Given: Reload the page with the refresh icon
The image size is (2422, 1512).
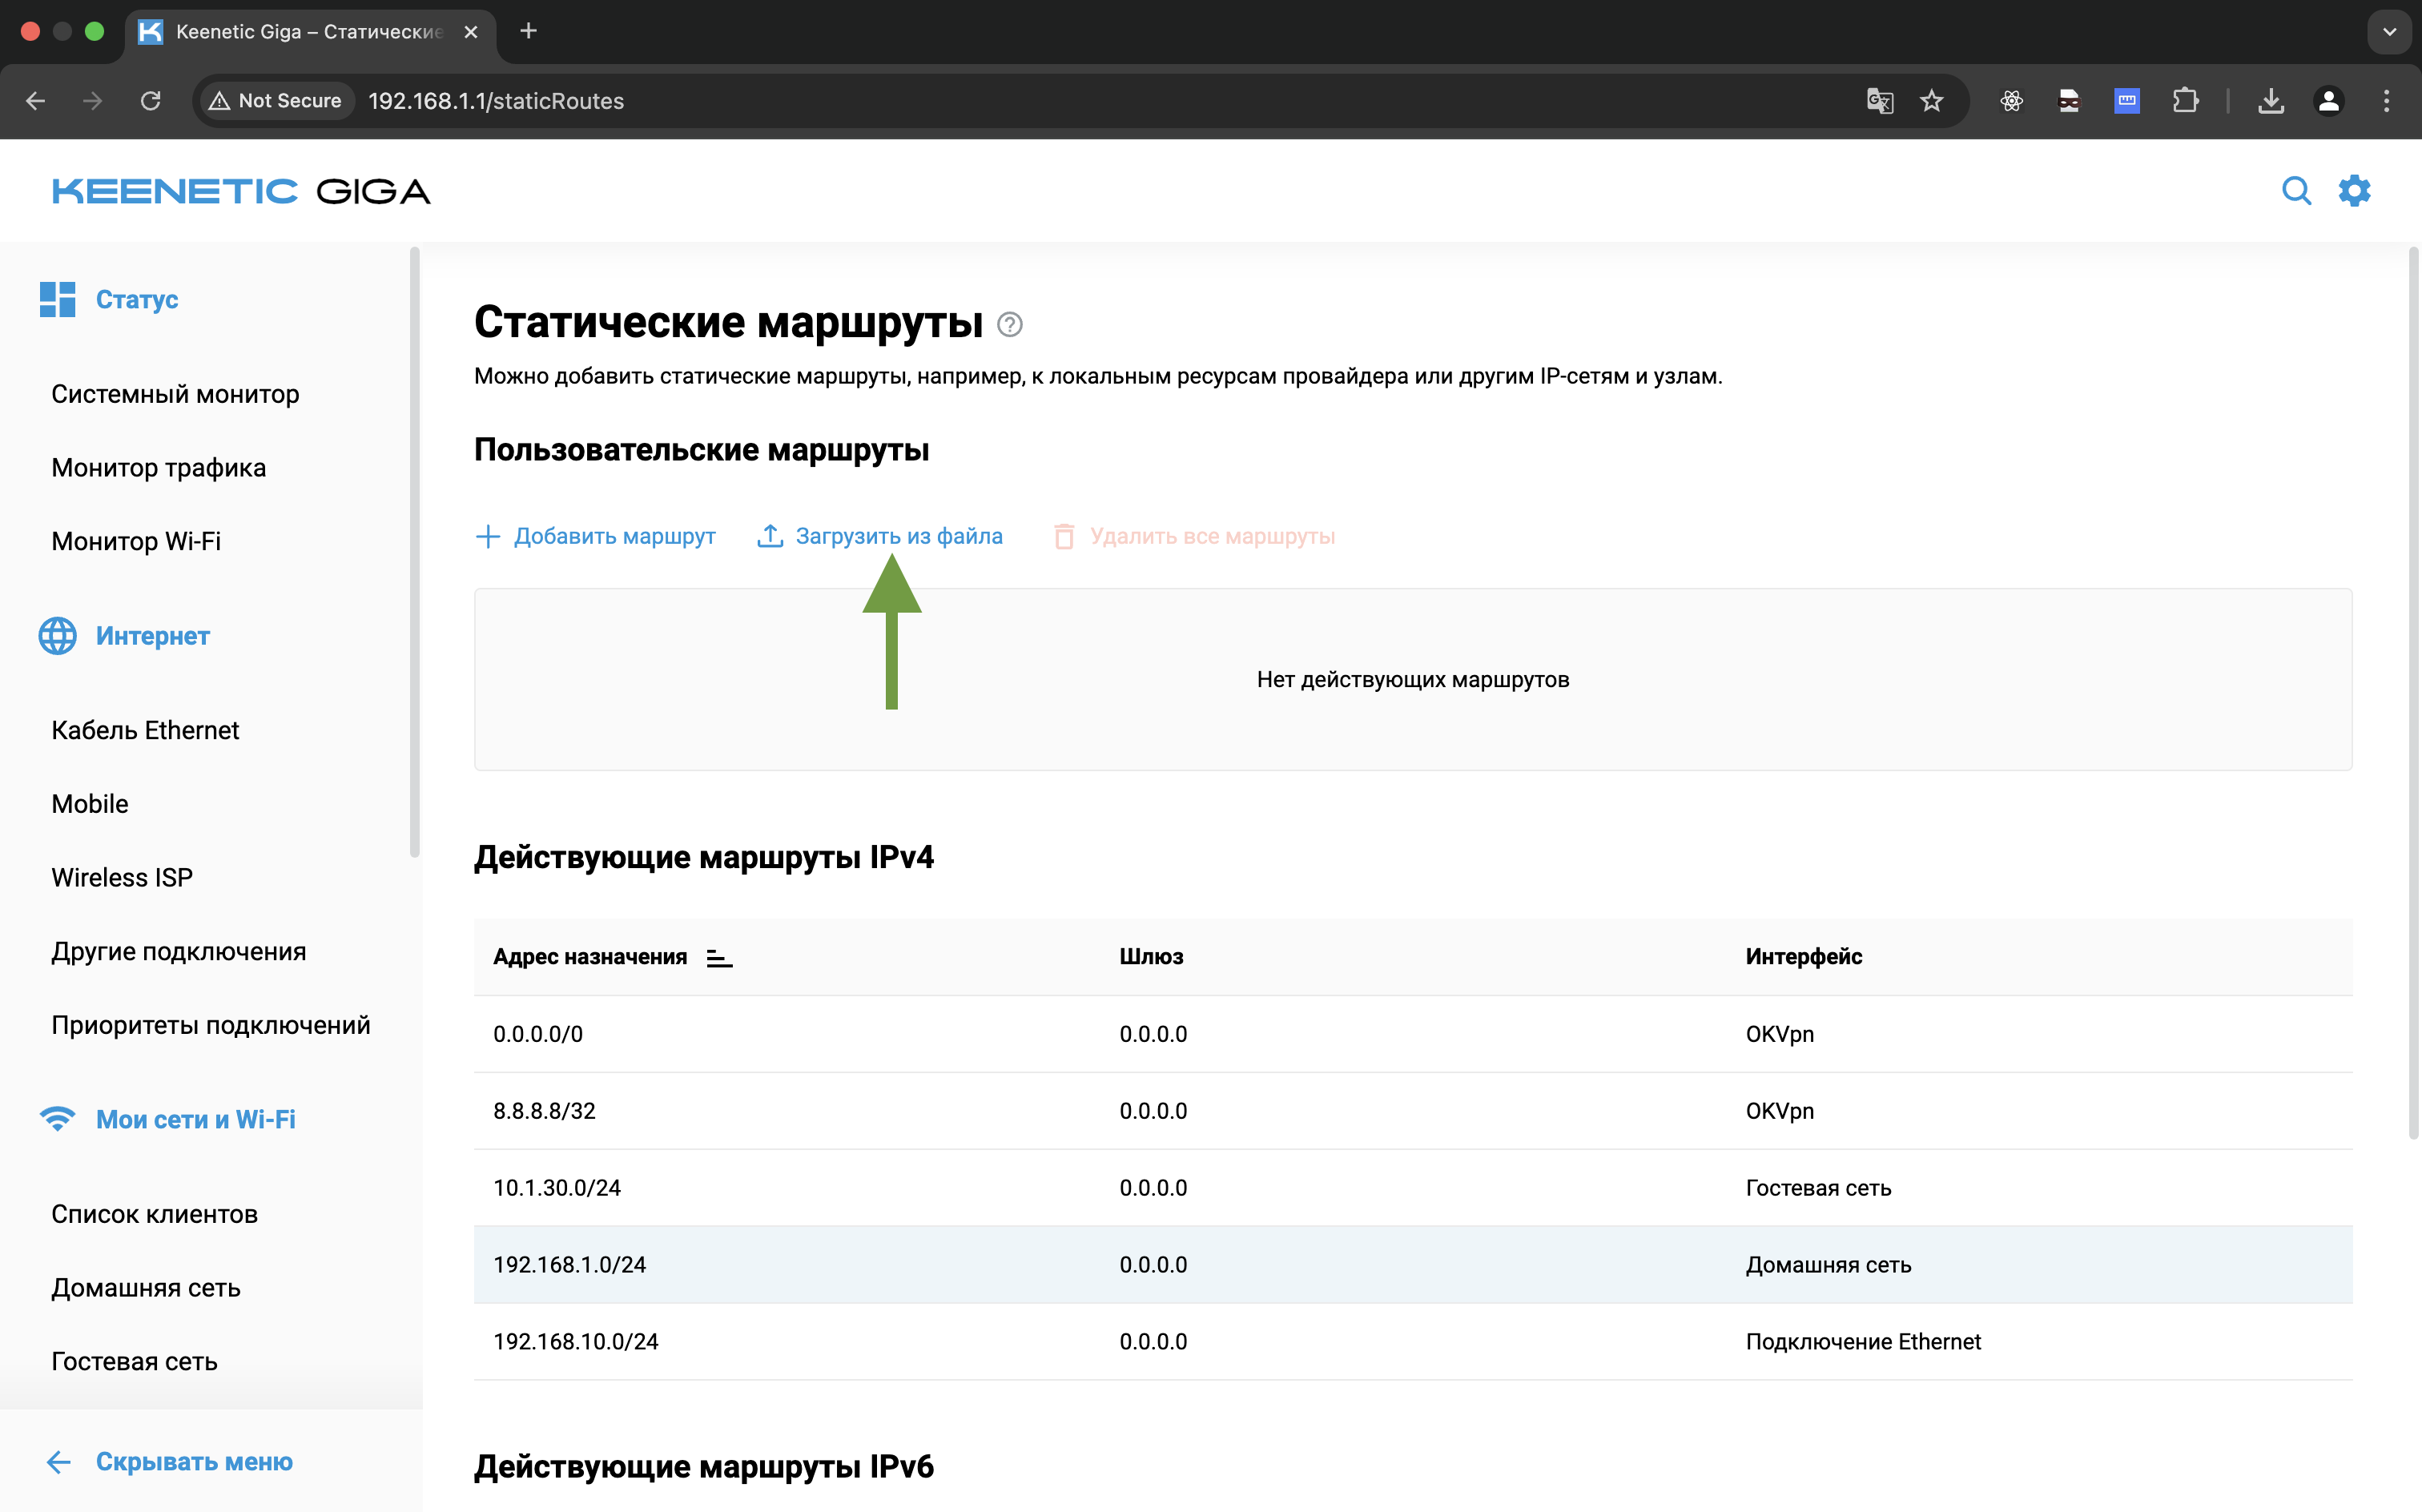Looking at the screenshot, I should pos(151,100).
